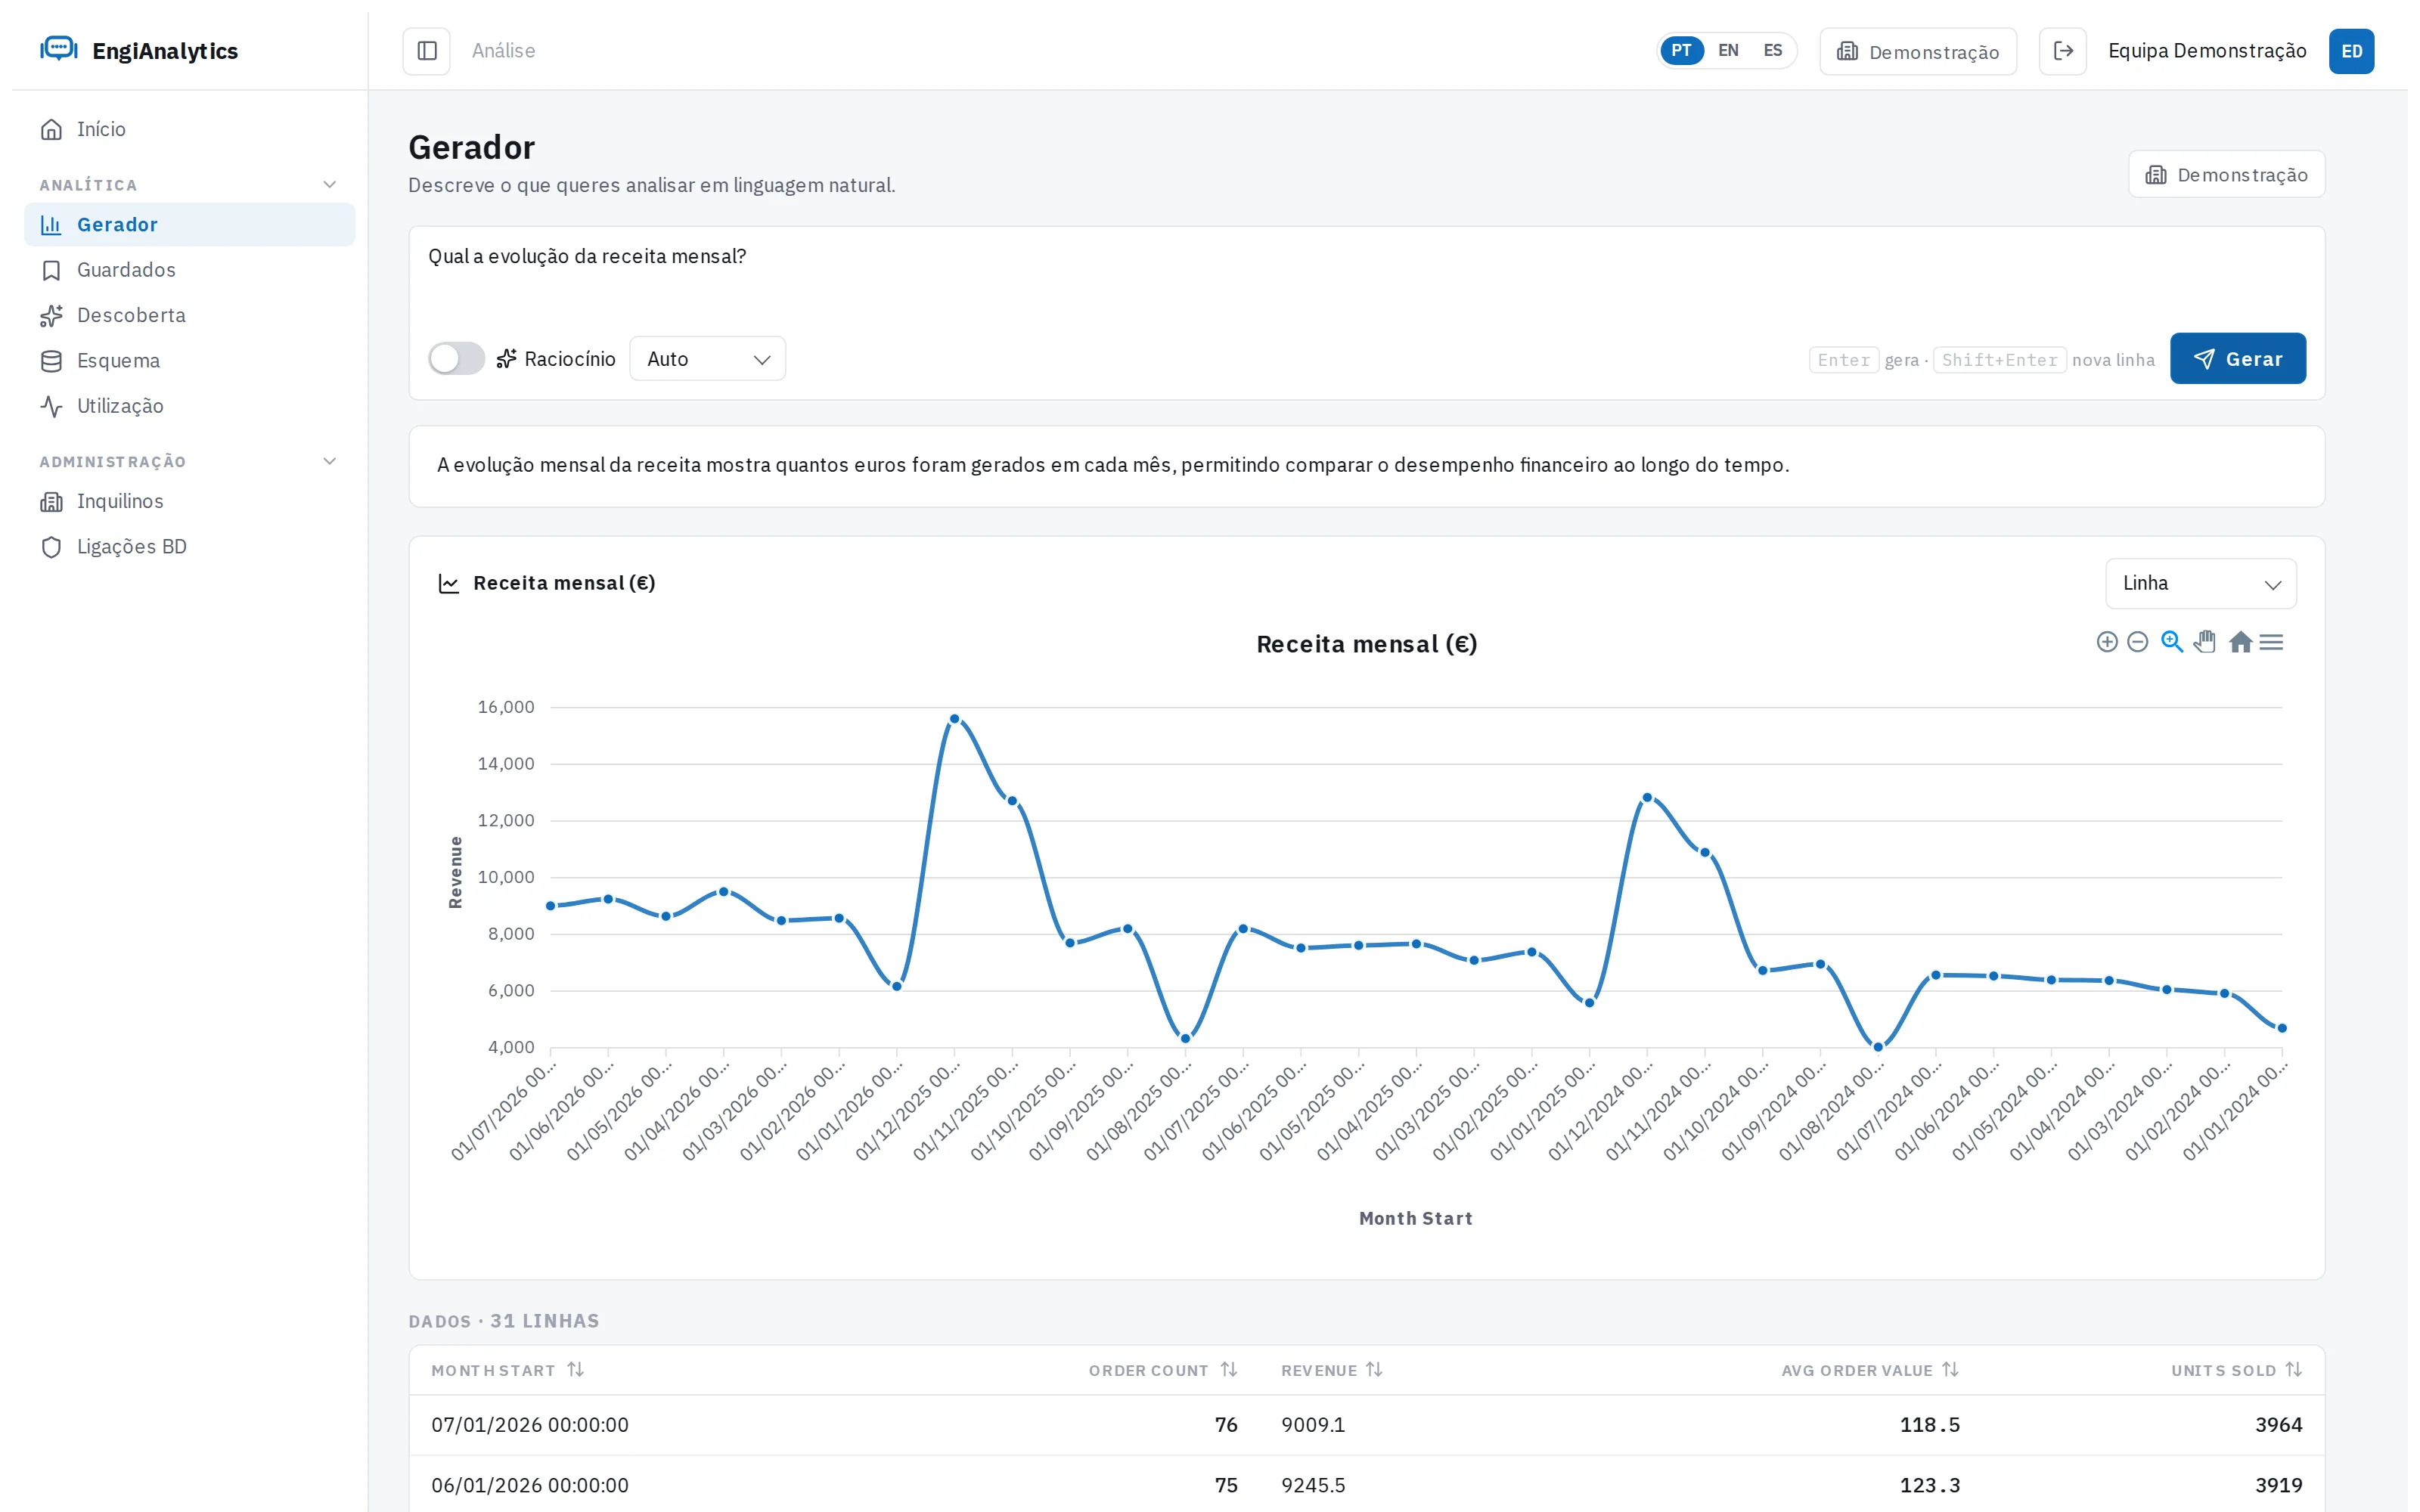Click the chart title Receita mensal (€)
Screen dimensions: 2420x1512
pos(1366,644)
